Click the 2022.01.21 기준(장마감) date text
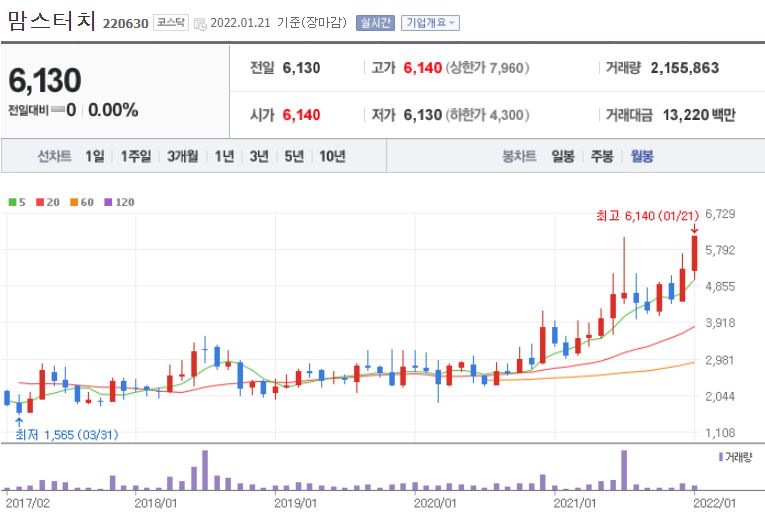The image size is (765, 527). tap(279, 23)
